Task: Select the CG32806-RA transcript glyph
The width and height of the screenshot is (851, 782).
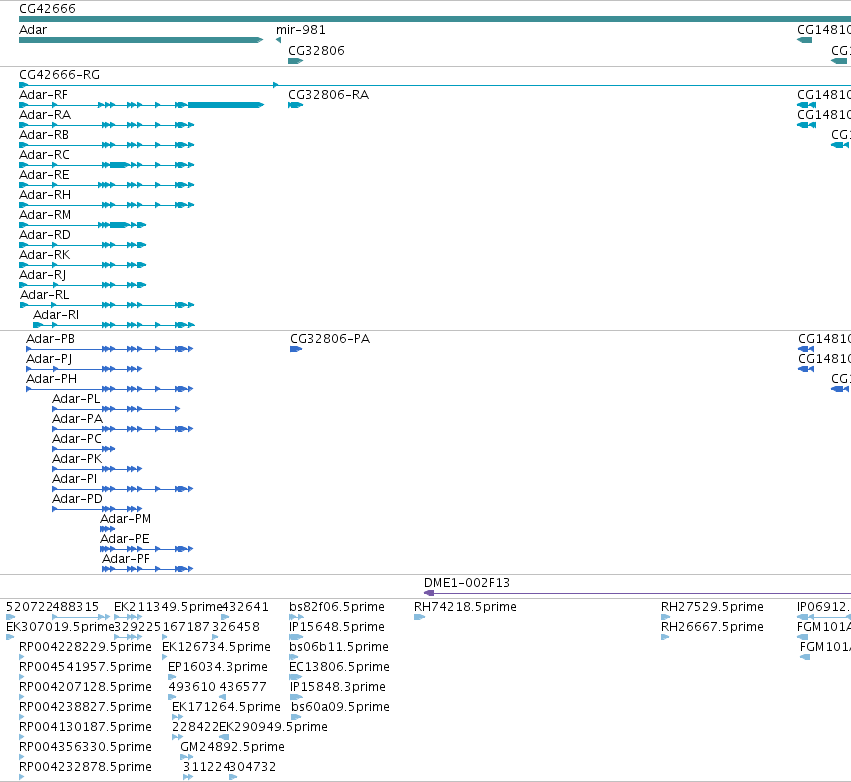Action: tap(295, 105)
